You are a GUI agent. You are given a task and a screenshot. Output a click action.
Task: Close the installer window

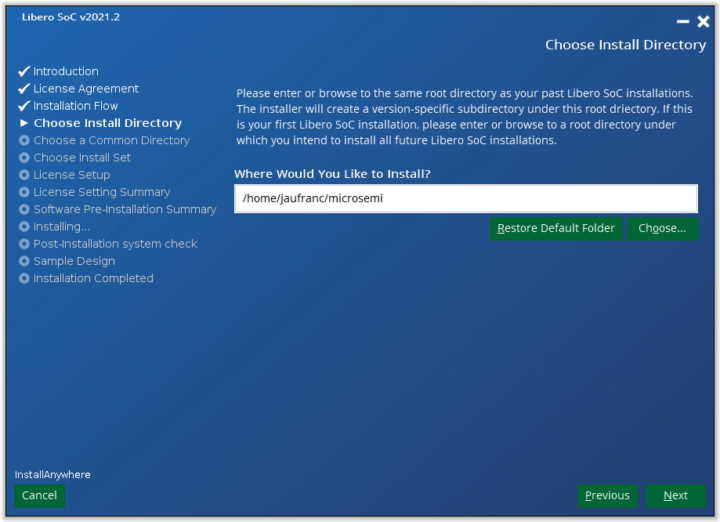(x=703, y=22)
